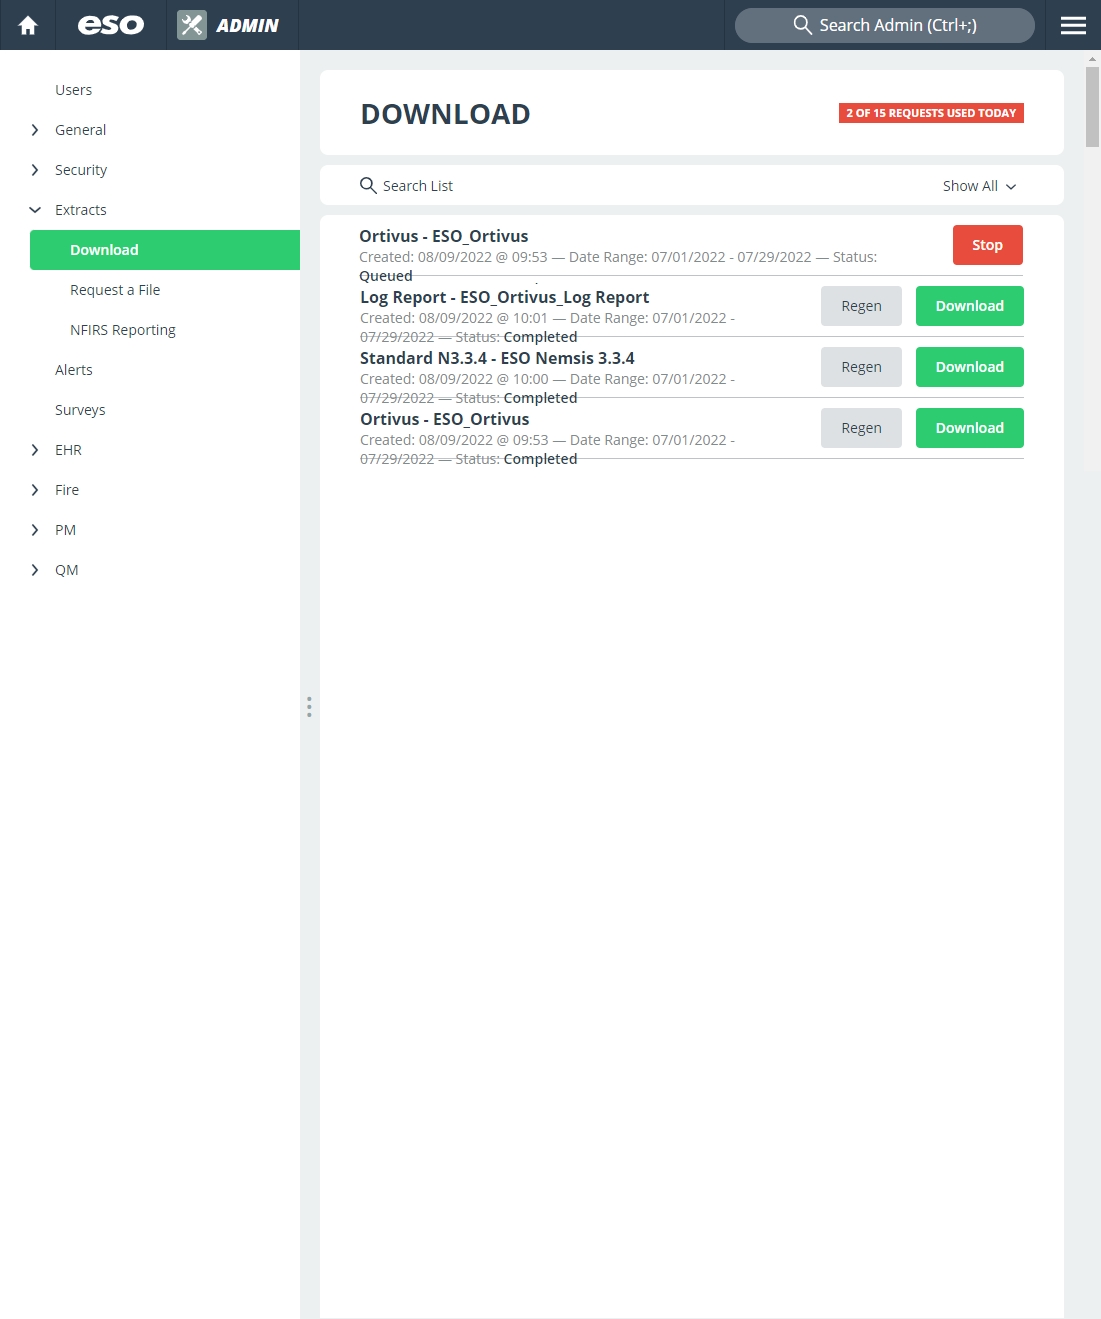Click the page vertical scrollbar
Image resolution: width=1101 pixels, height=1319 pixels.
click(x=1092, y=107)
